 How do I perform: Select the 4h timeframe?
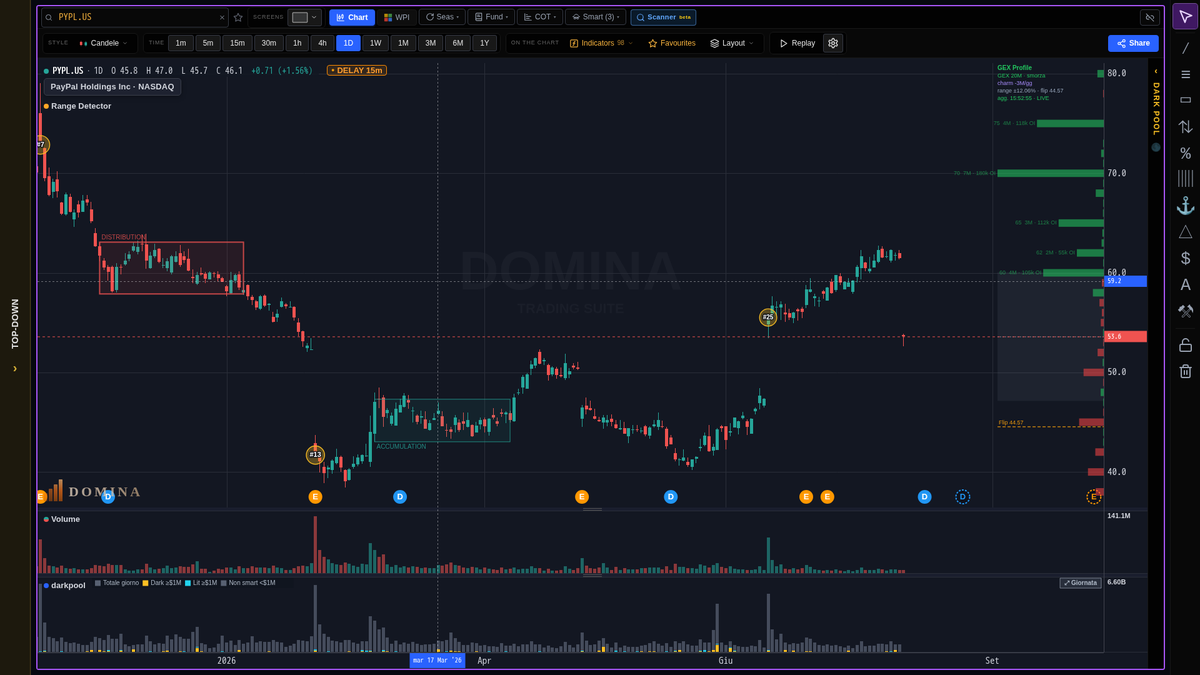322,43
